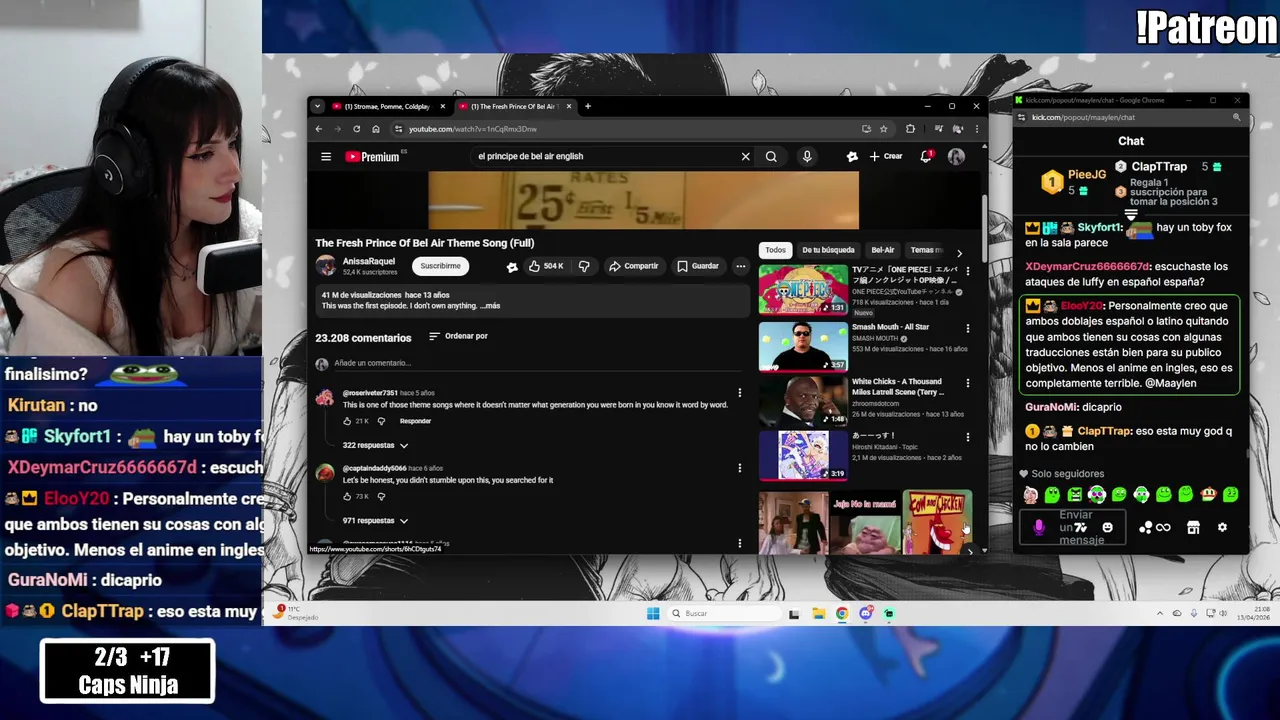Open Smash Mouth All Star thumbnail
1280x720 pixels.
(x=803, y=346)
